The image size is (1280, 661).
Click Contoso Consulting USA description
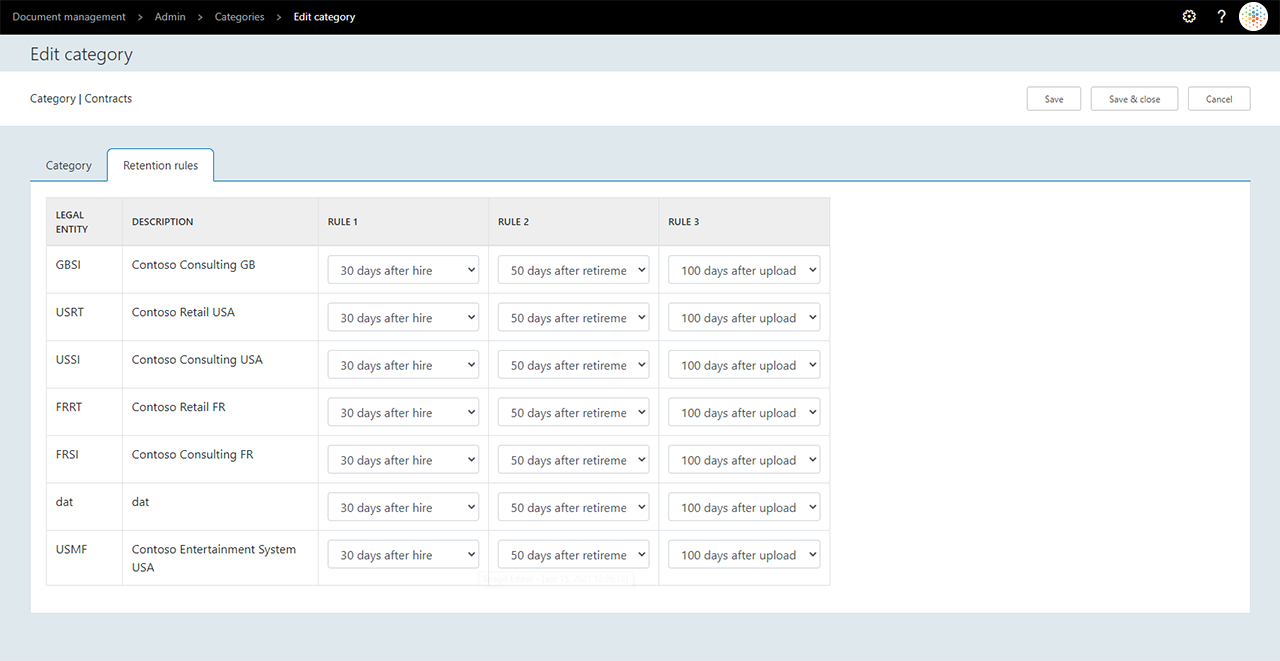point(197,359)
